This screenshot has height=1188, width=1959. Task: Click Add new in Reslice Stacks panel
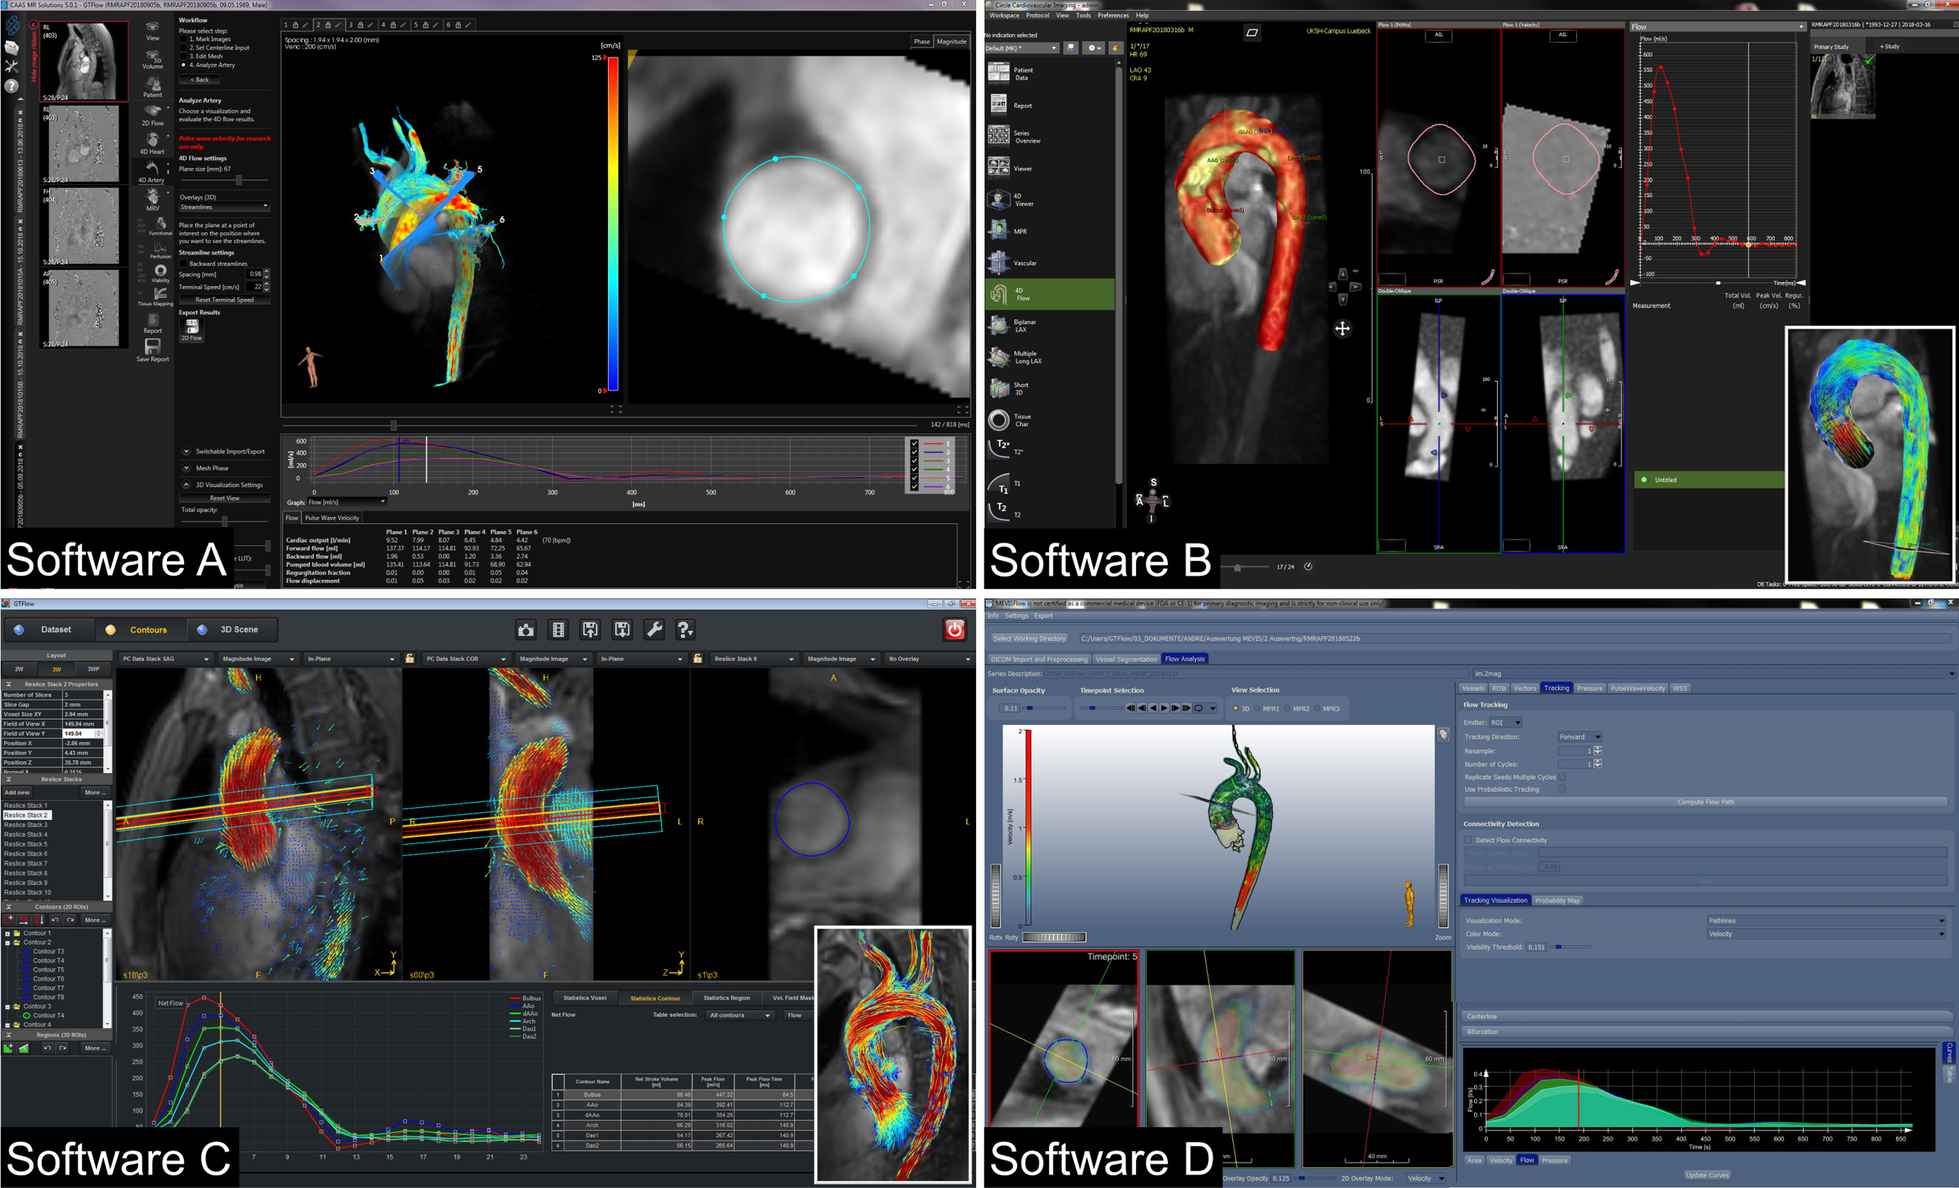point(17,792)
